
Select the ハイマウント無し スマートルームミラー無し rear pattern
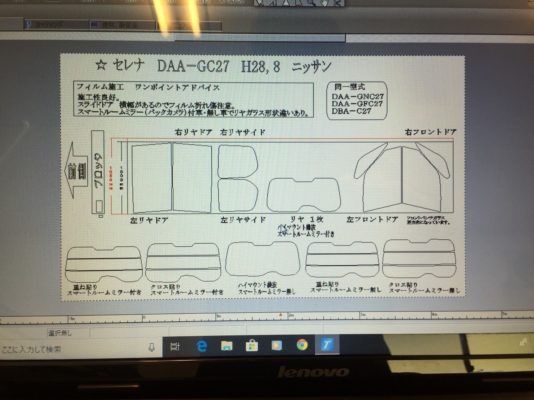263,259
